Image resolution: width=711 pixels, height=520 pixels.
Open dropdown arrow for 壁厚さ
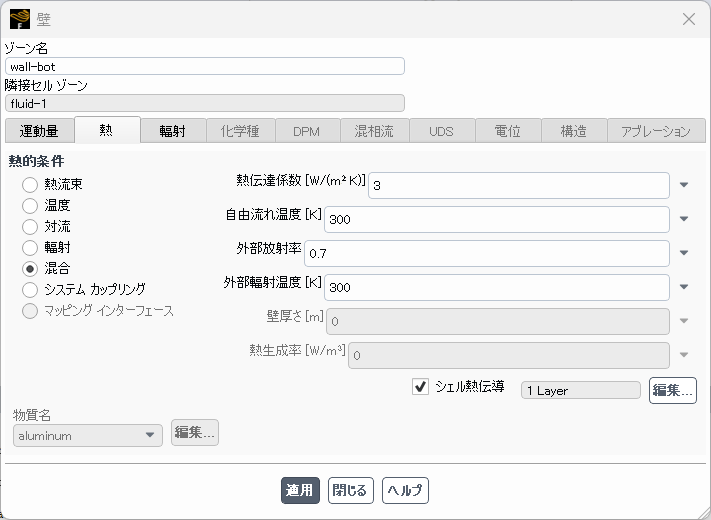pos(684,321)
